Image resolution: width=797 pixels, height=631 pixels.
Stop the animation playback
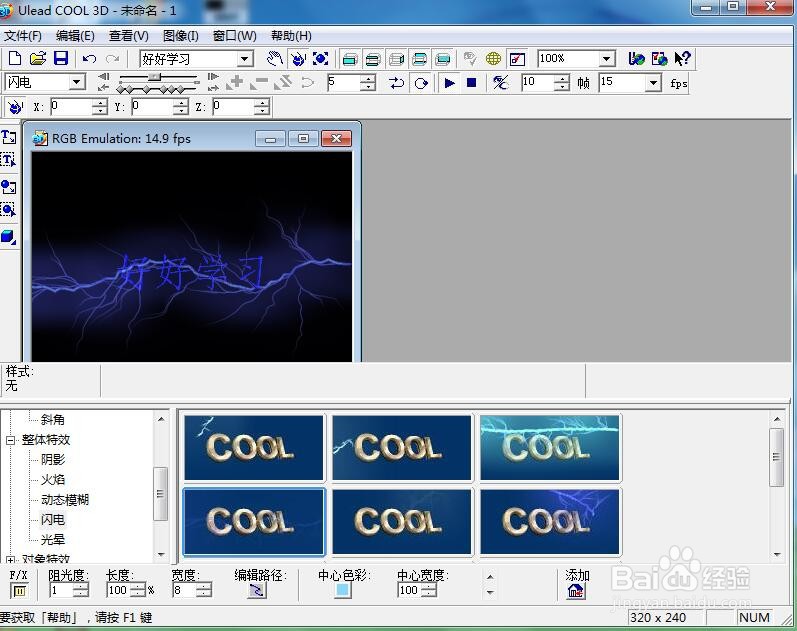[471, 83]
